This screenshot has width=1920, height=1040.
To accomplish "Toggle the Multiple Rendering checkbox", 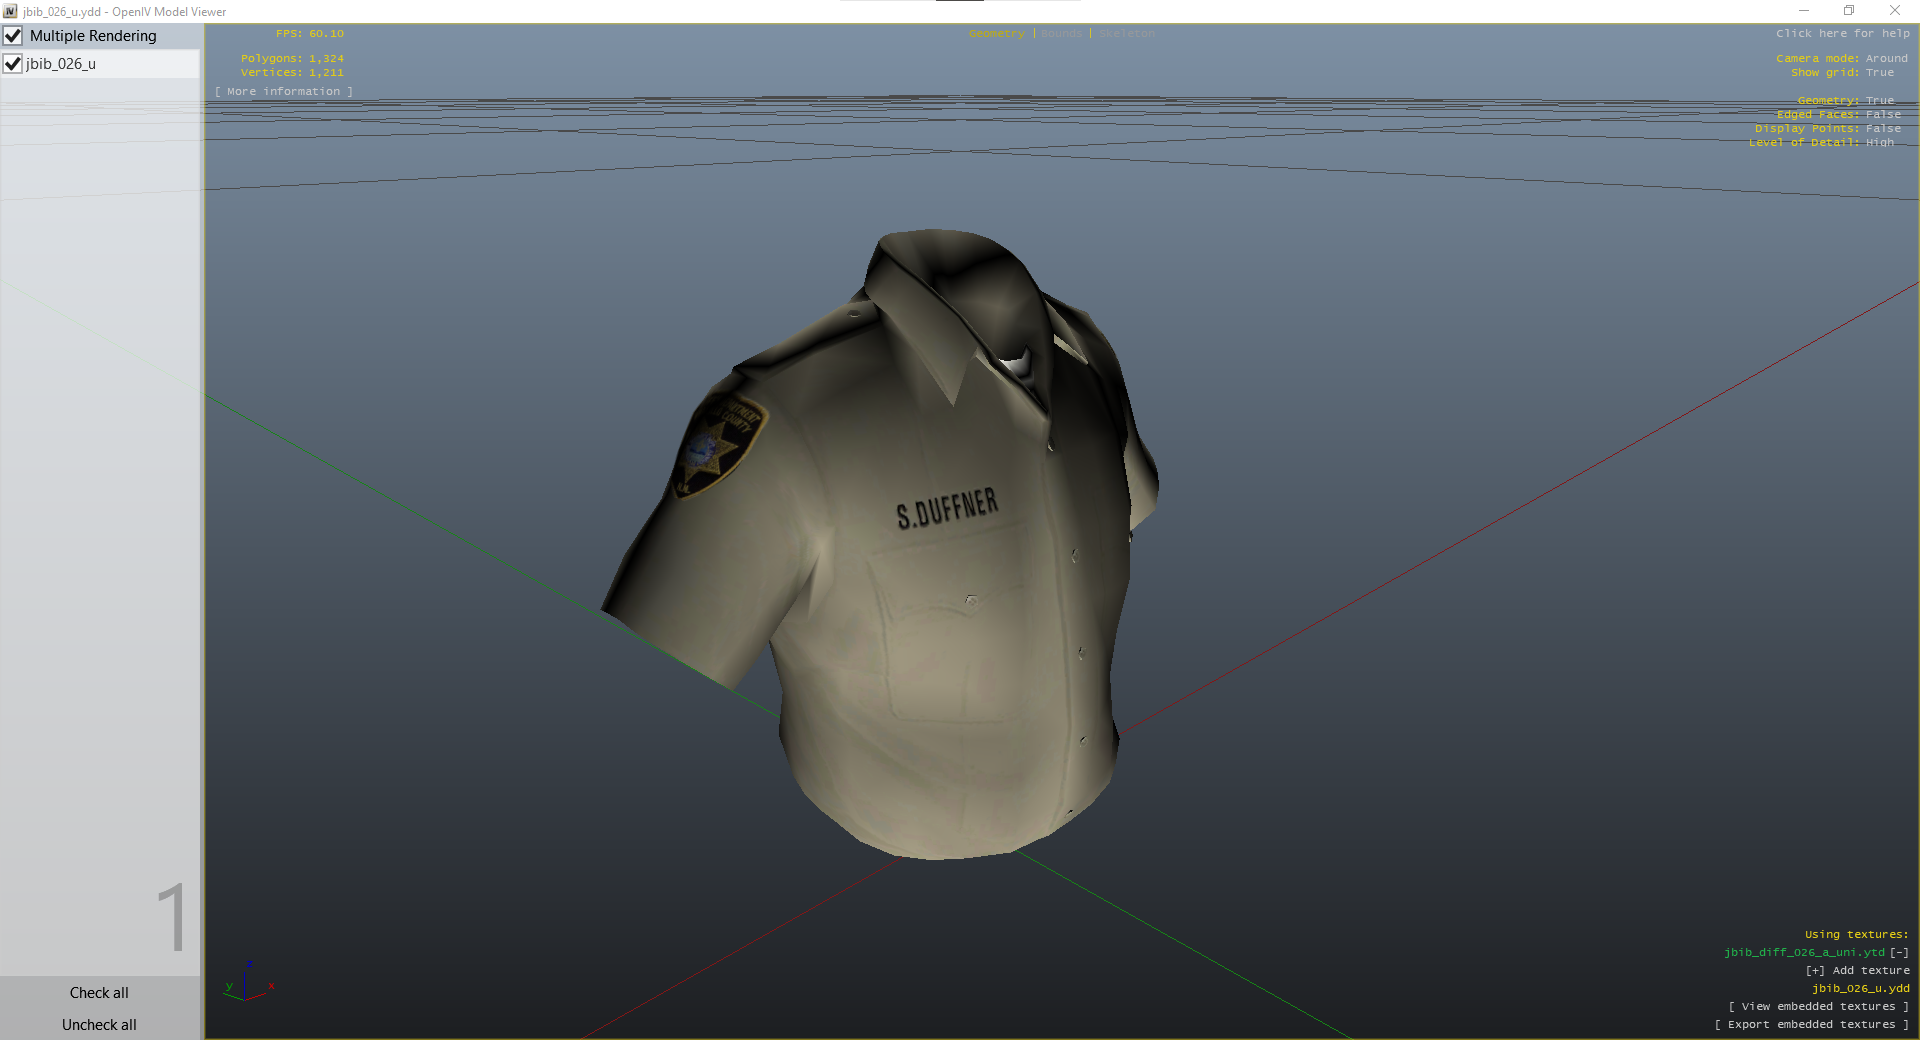I will (x=13, y=36).
